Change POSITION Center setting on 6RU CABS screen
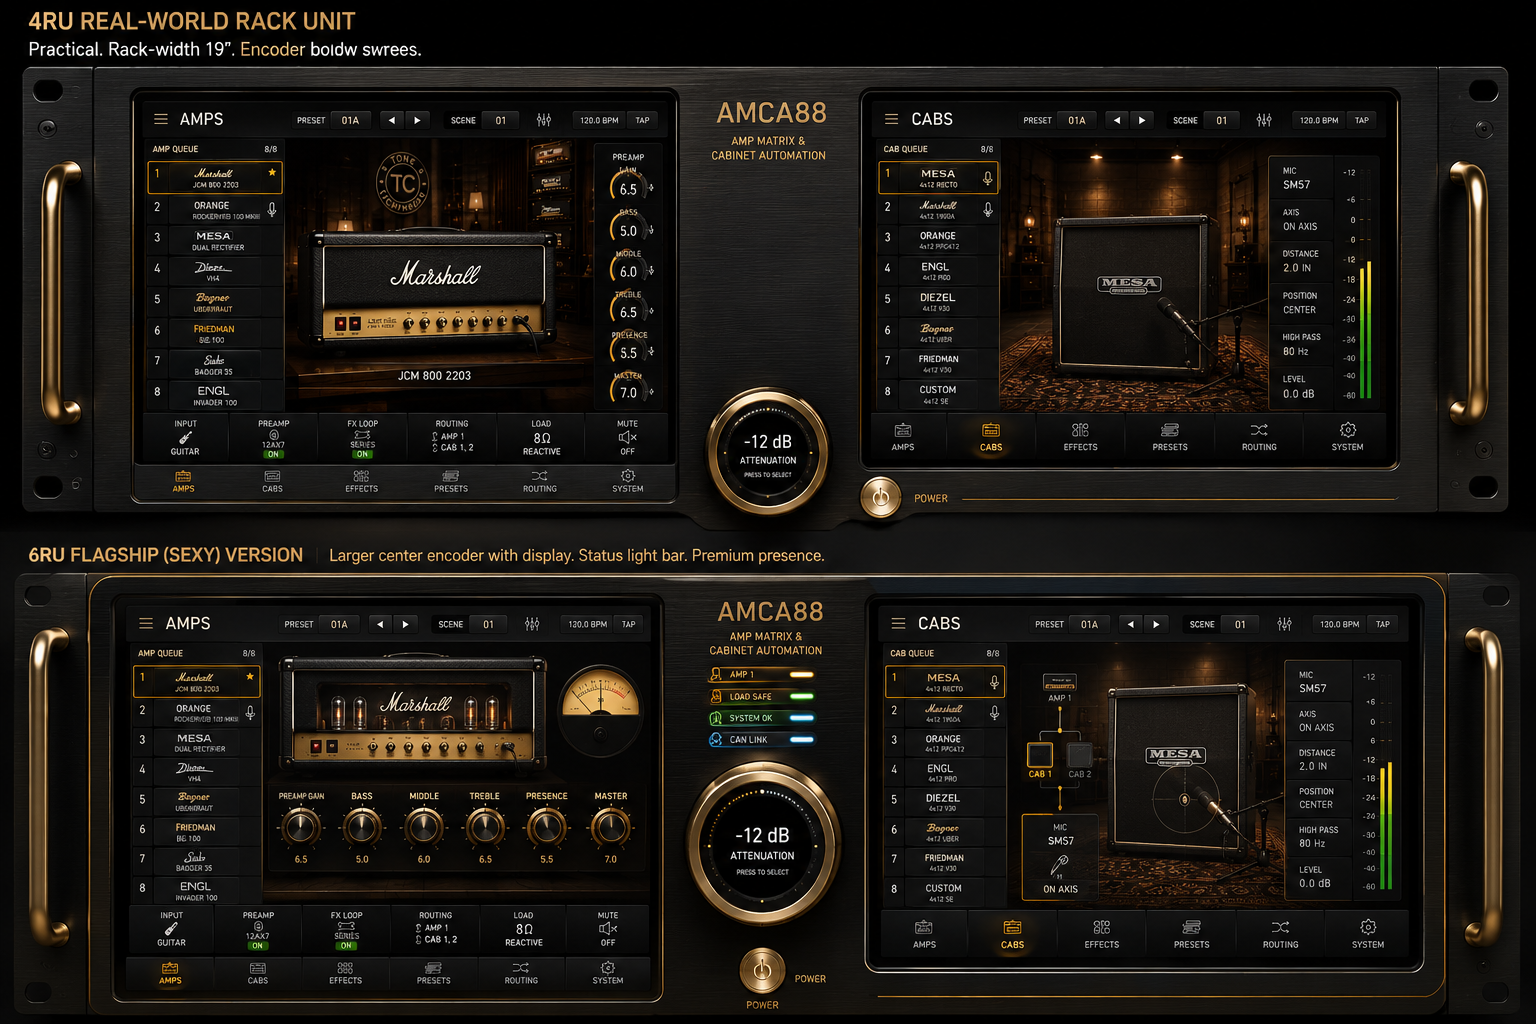 click(1319, 798)
